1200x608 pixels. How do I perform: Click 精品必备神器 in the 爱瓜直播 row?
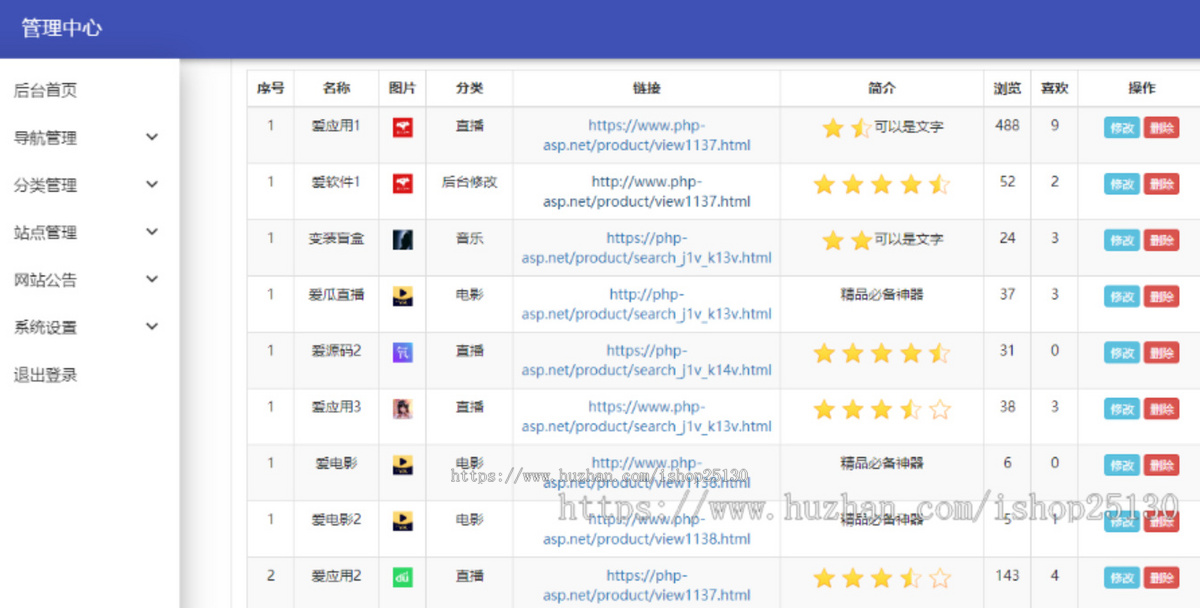[882, 294]
